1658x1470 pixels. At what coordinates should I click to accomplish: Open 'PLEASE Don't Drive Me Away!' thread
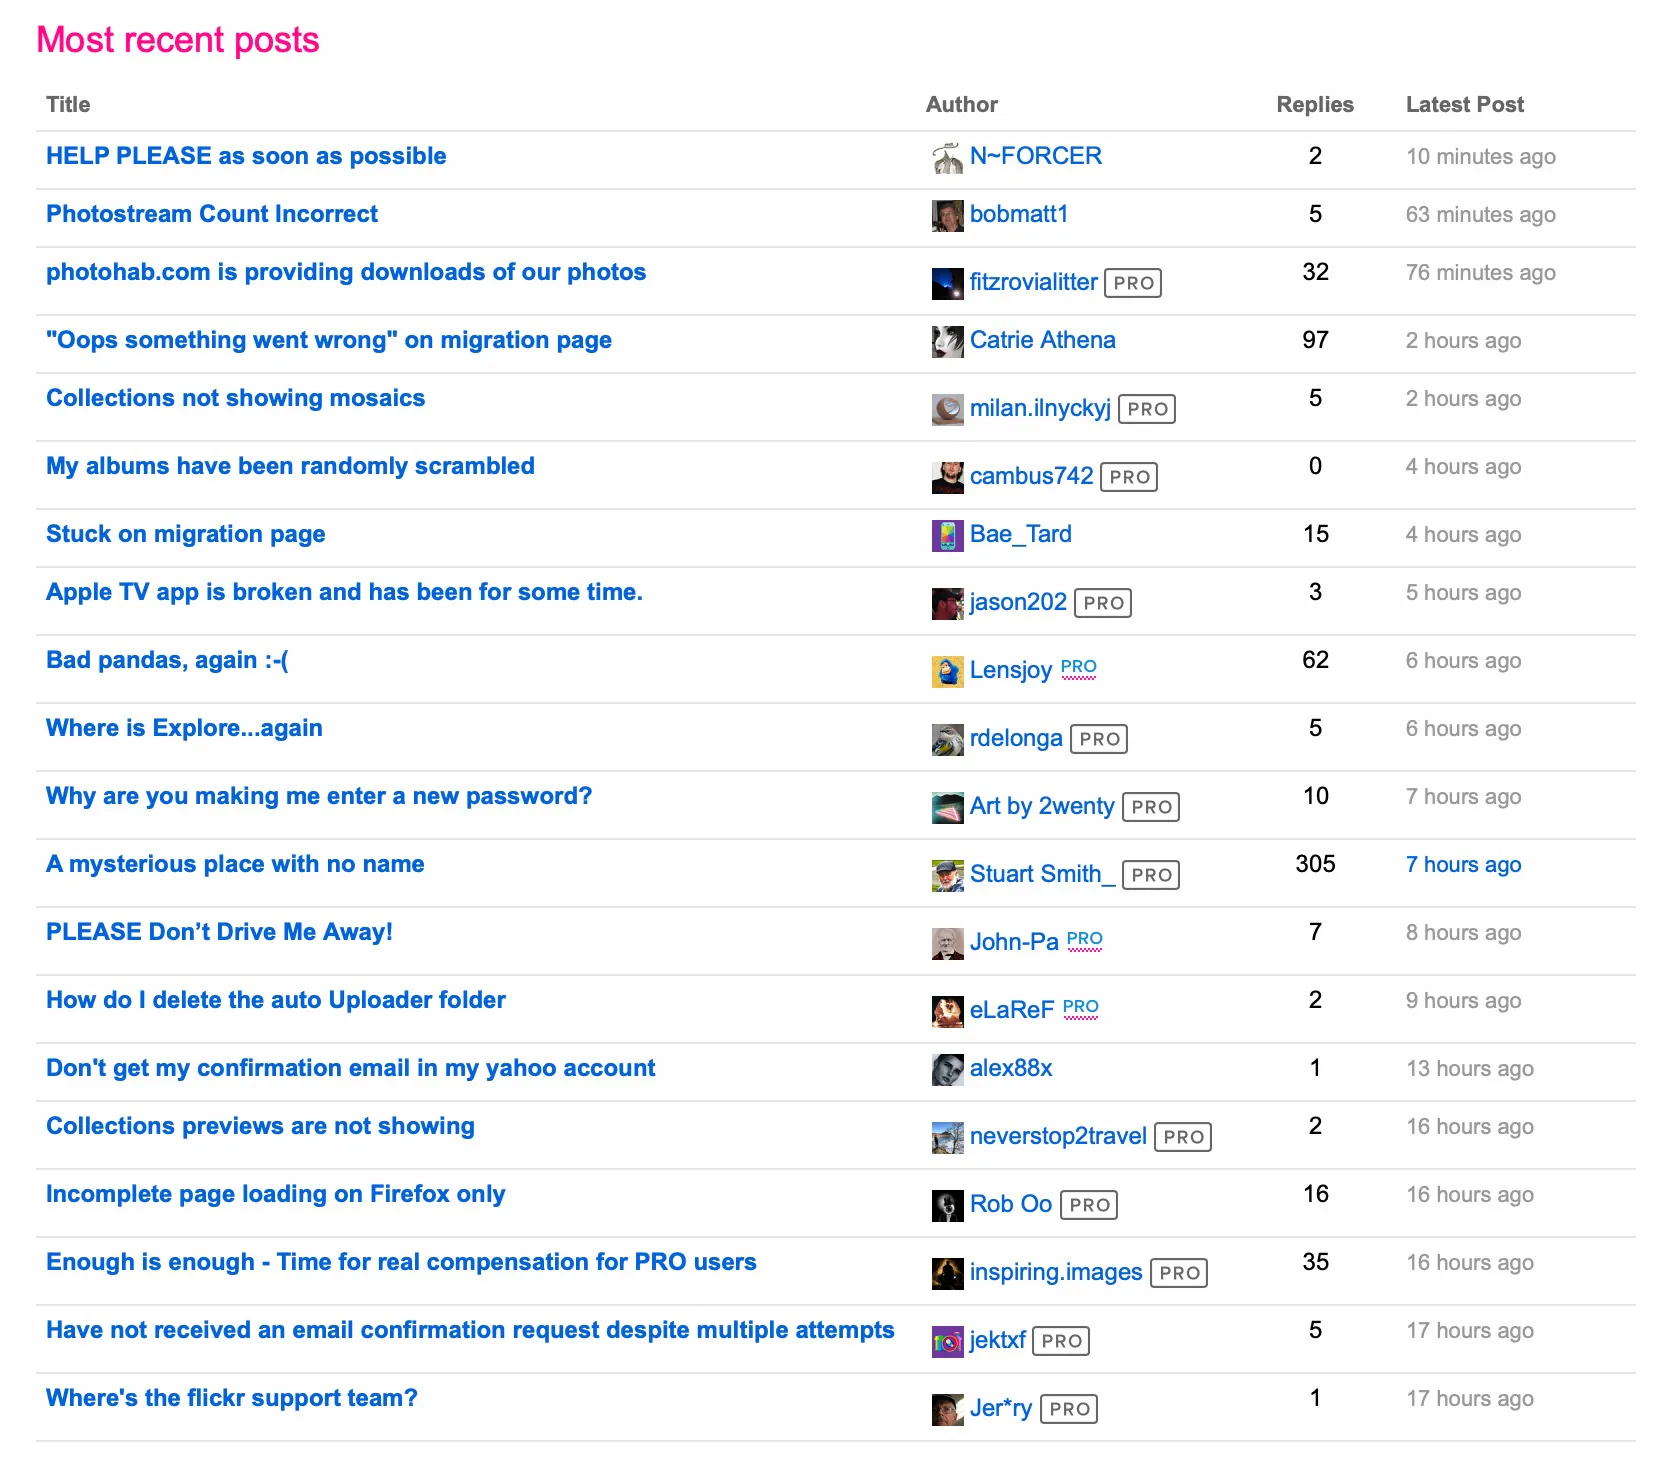pos(219,932)
